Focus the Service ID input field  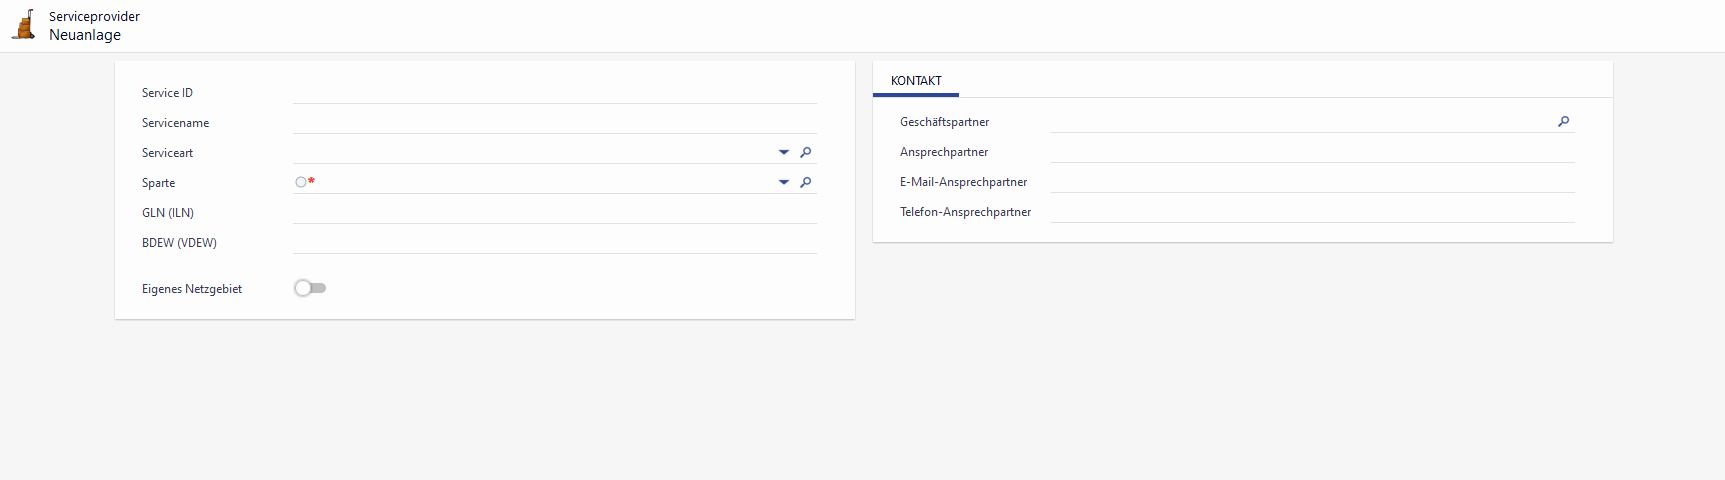tap(554, 92)
